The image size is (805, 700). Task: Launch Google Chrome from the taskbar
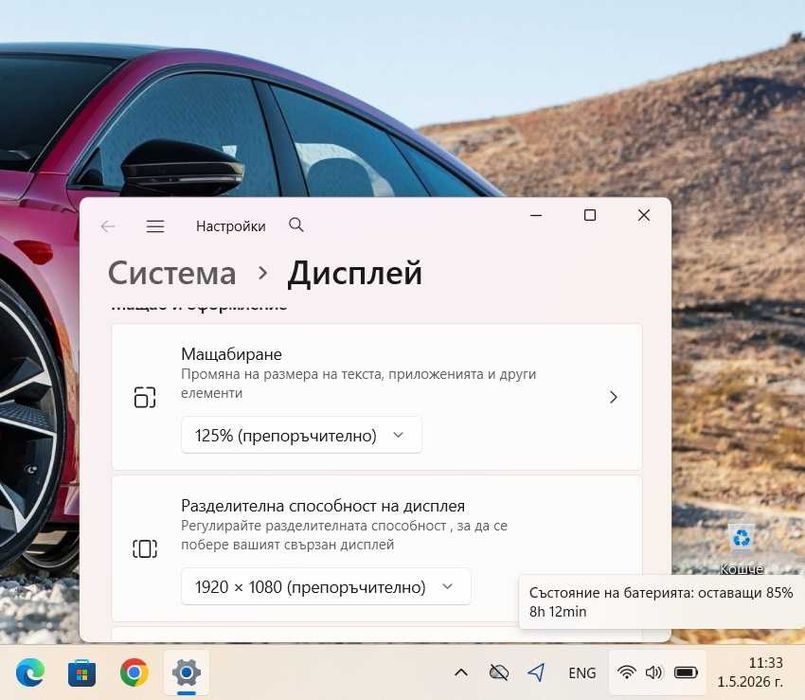click(x=134, y=672)
